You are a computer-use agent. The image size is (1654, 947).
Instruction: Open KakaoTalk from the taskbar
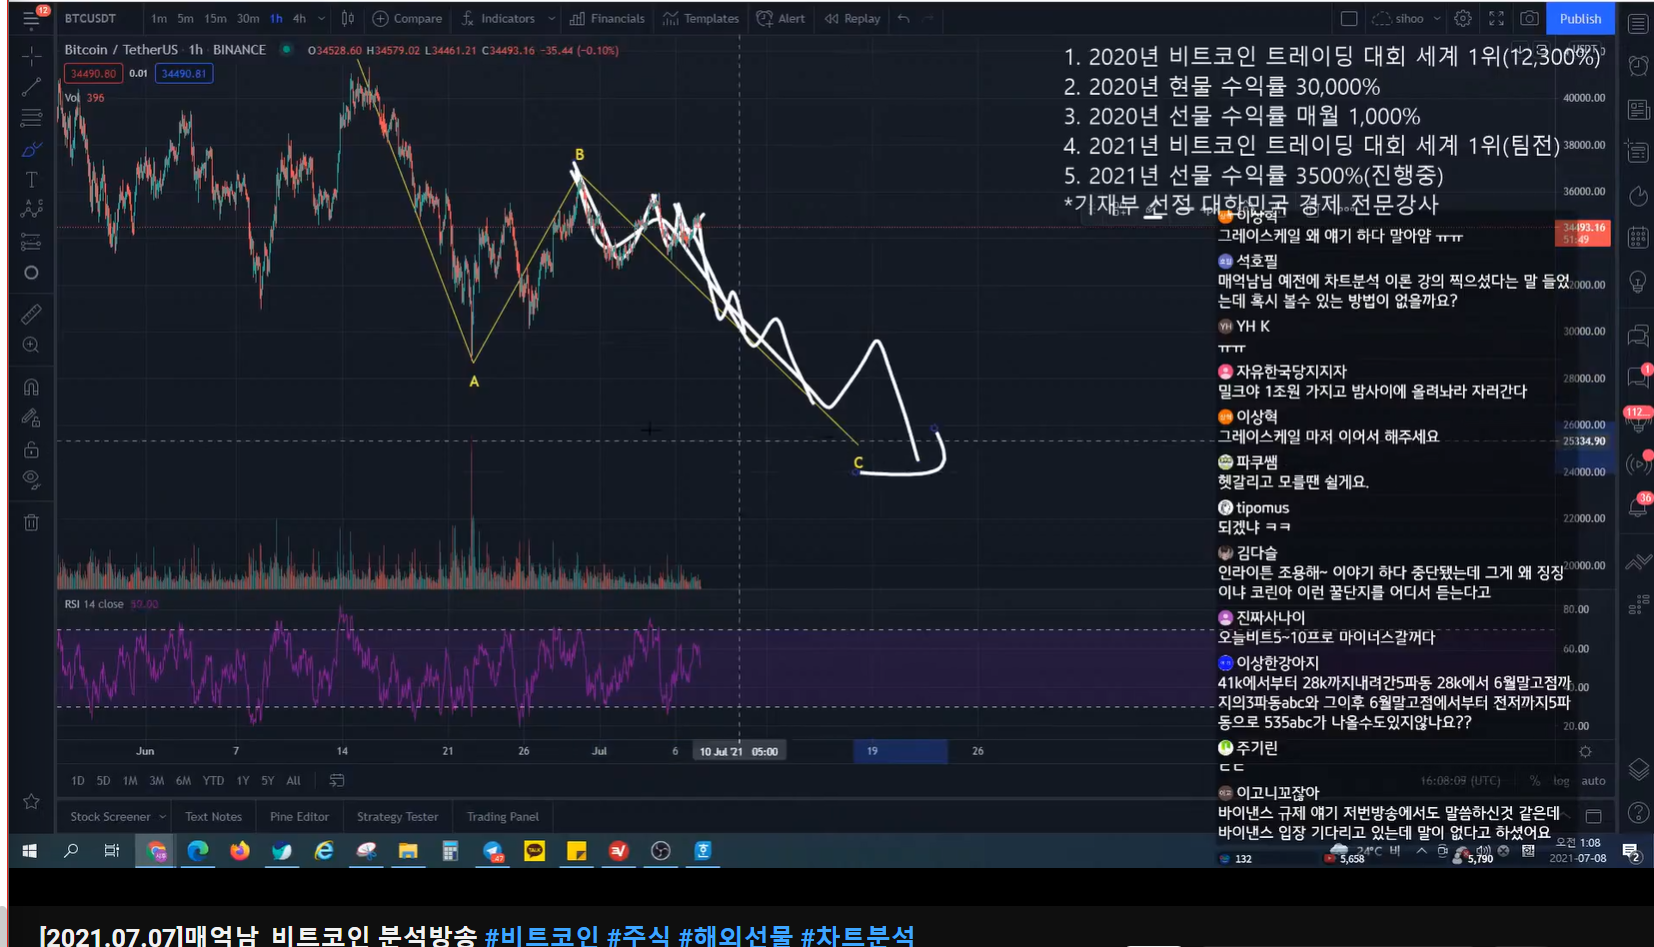pyautogui.click(x=535, y=851)
